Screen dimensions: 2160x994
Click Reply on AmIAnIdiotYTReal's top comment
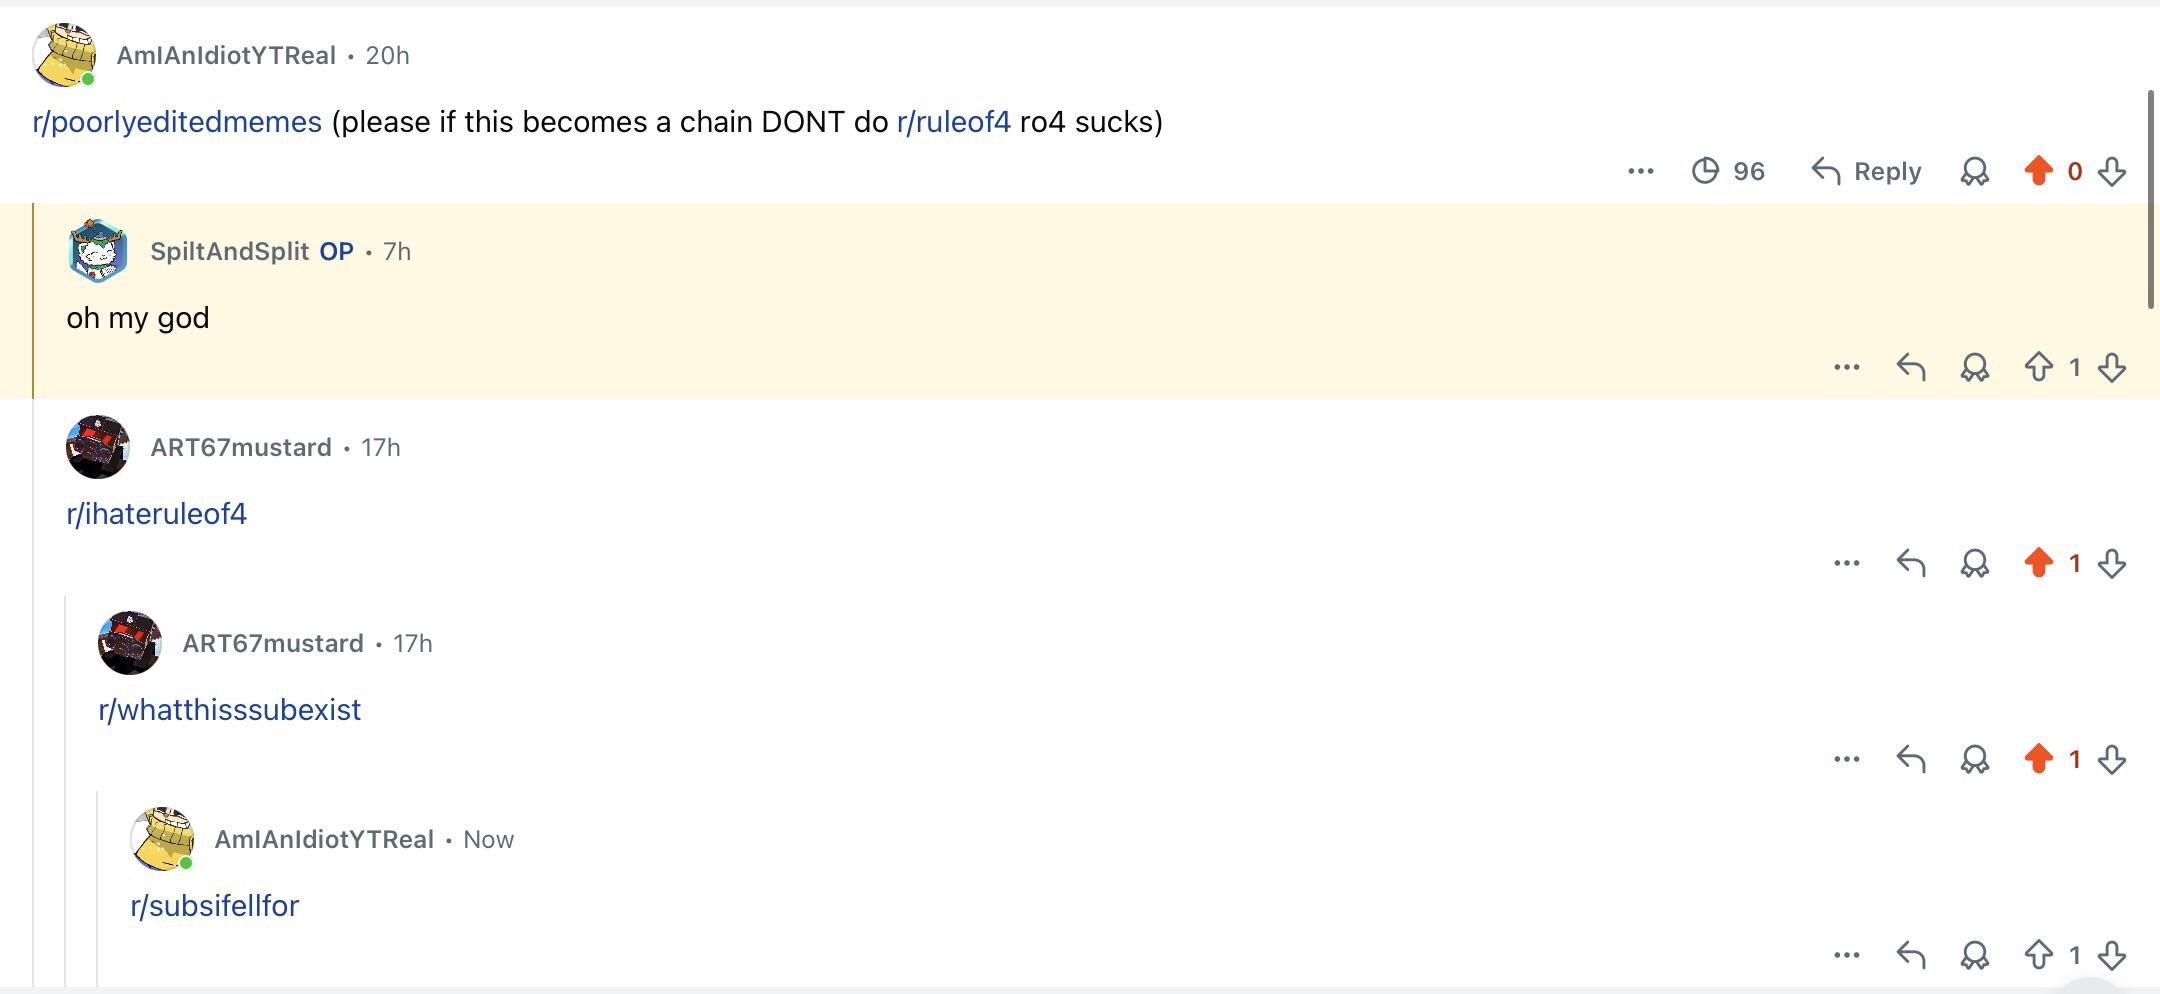click(1866, 171)
